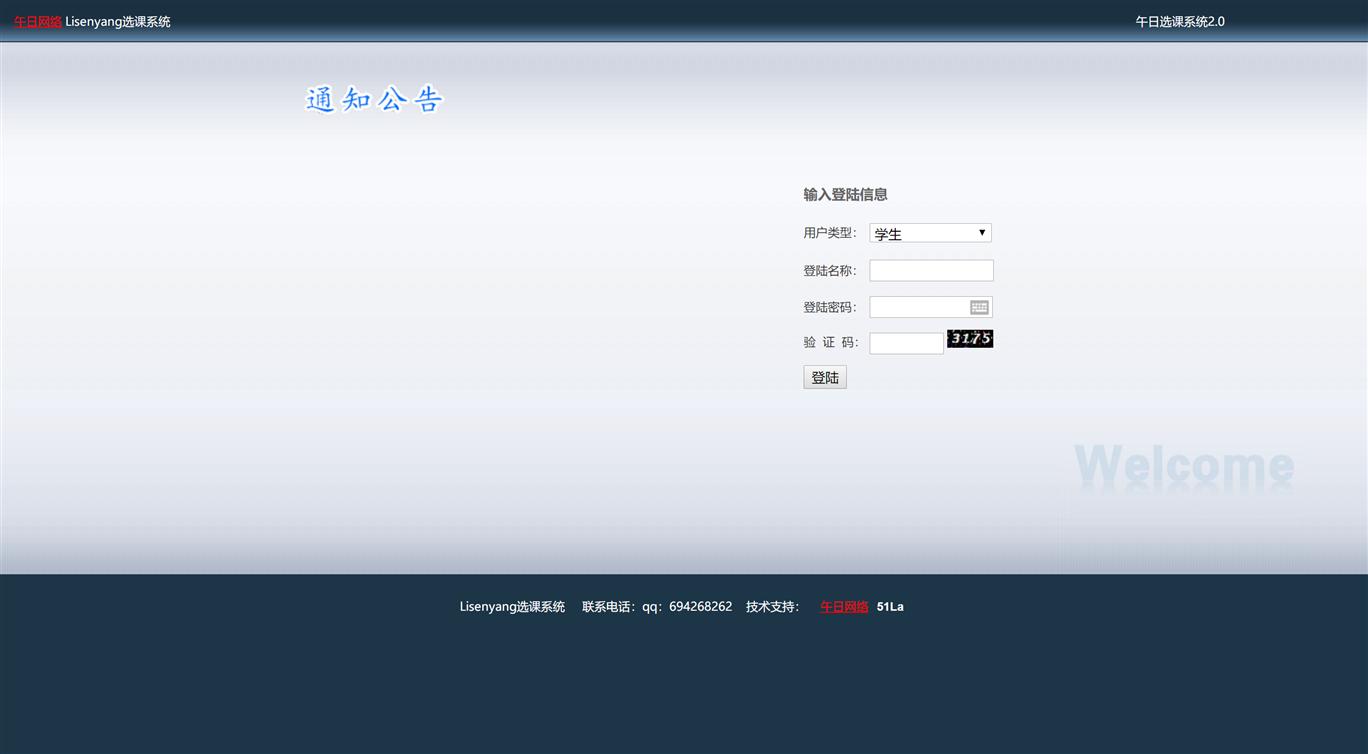Click the 登陆密码 label
The height and width of the screenshot is (754, 1368).
829,308
